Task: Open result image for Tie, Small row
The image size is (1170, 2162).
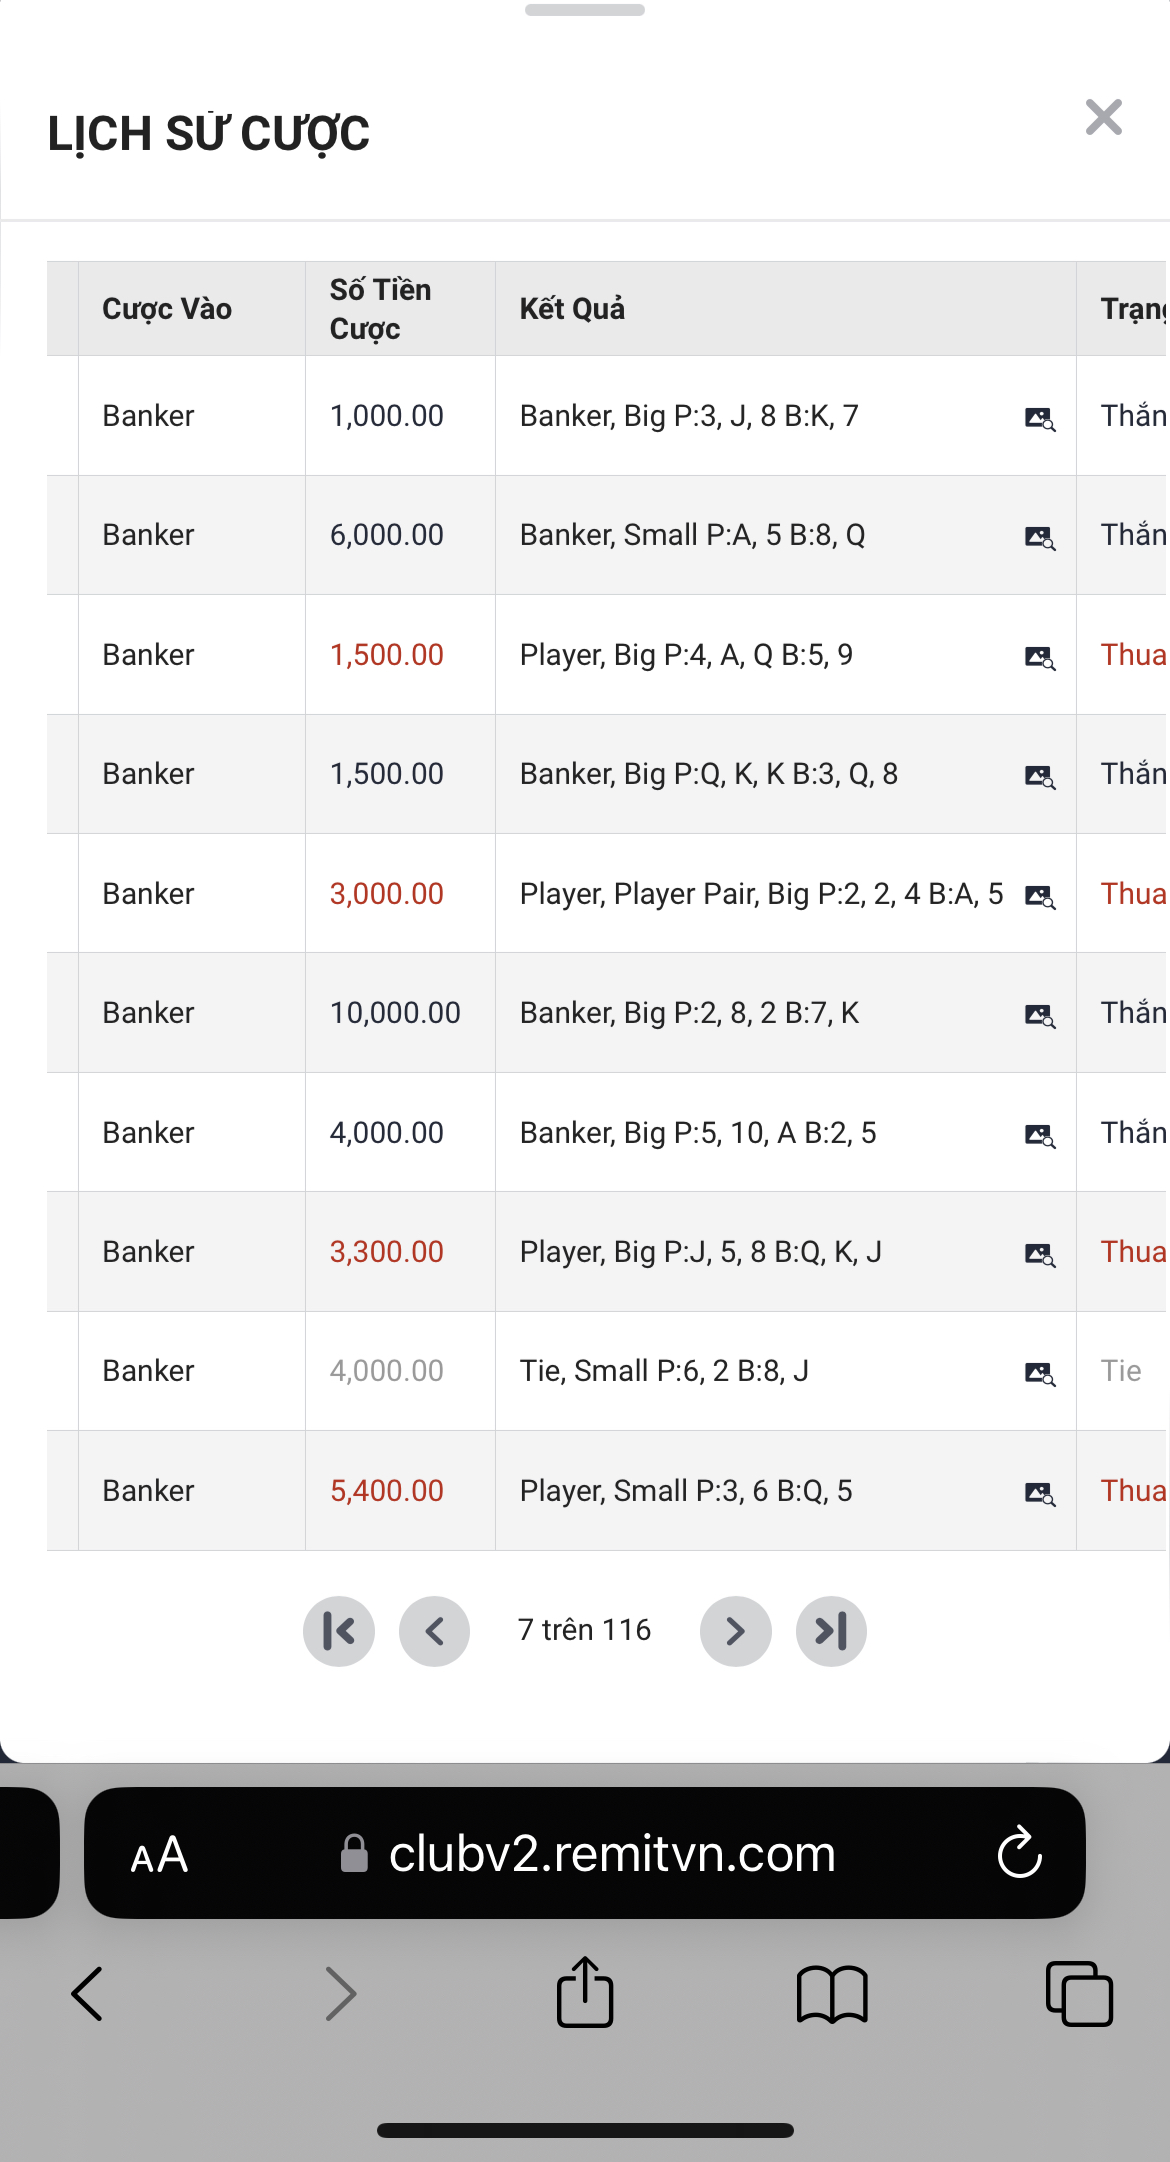Action: pos(1040,1373)
